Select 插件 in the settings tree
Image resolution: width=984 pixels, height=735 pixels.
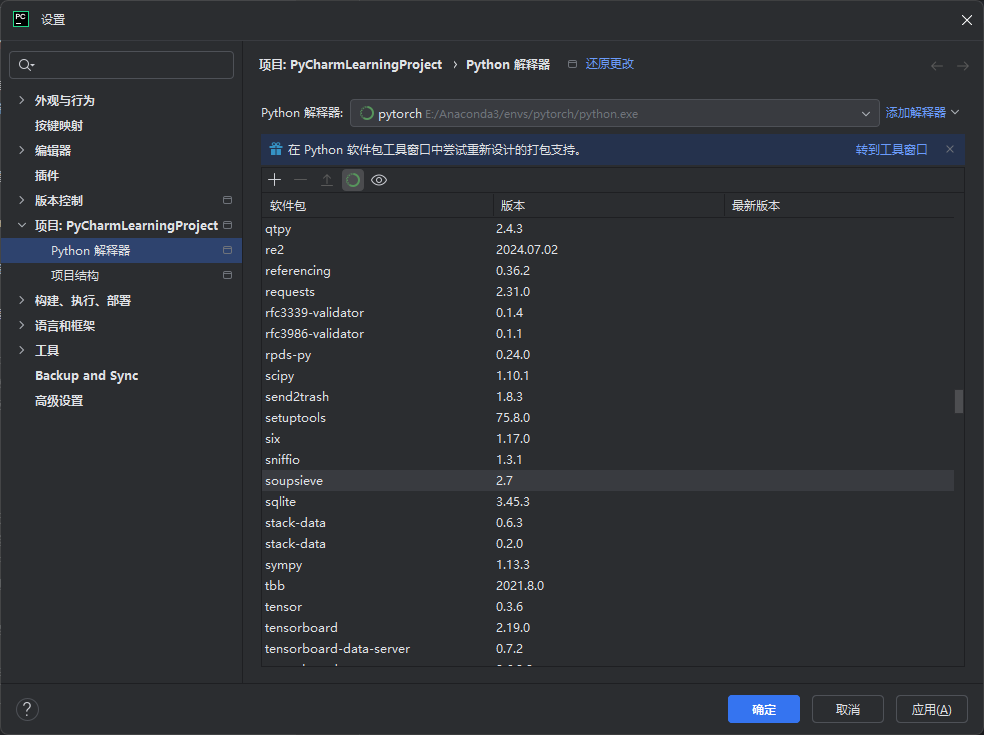(x=46, y=176)
